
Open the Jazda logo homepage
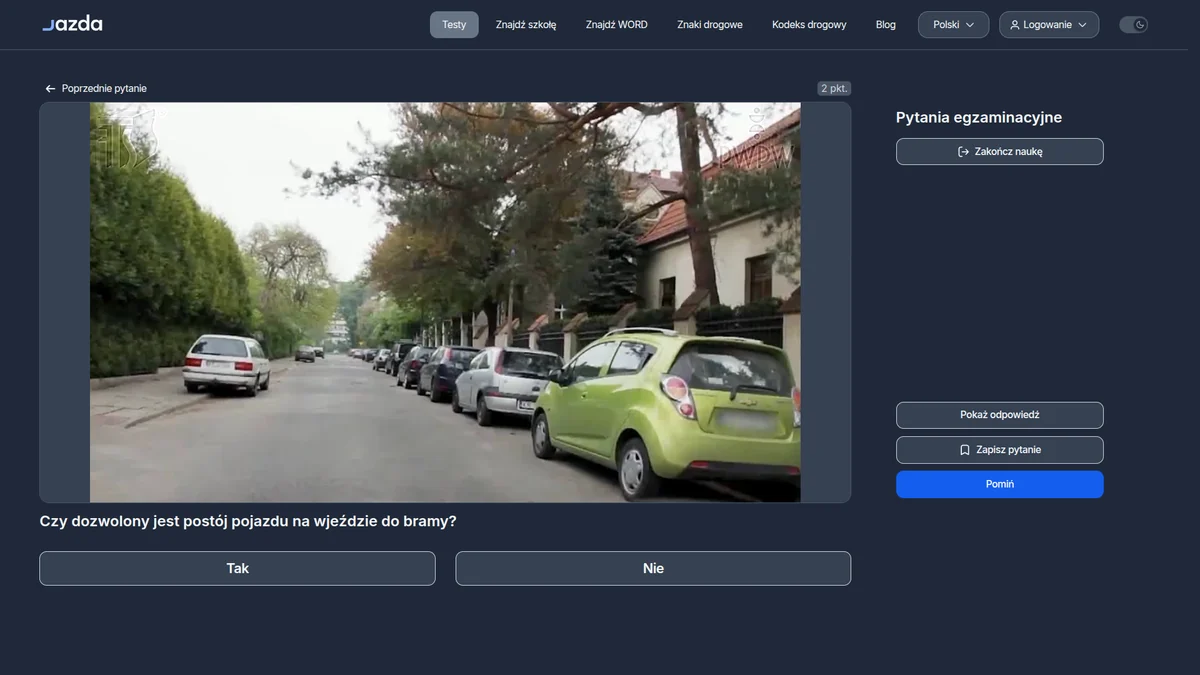[x=72, y=24]
